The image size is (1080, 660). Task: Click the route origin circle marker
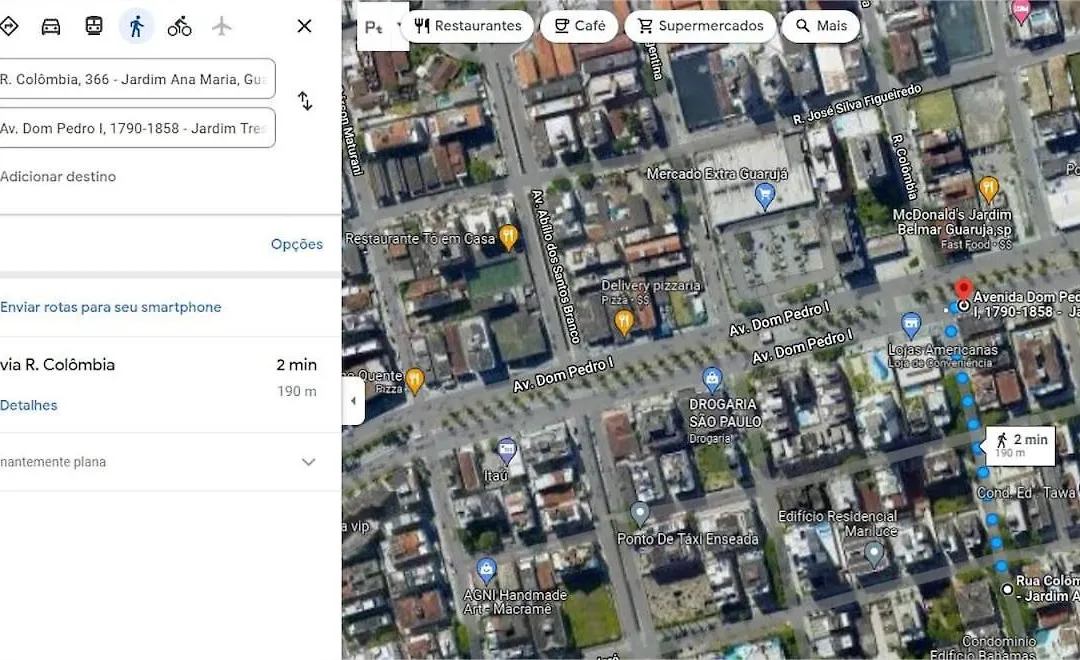point(1007,589)
